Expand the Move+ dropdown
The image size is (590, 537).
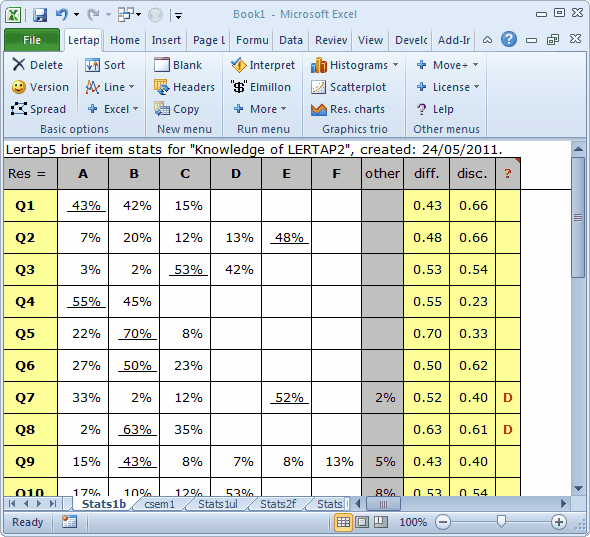pos(475,65)
